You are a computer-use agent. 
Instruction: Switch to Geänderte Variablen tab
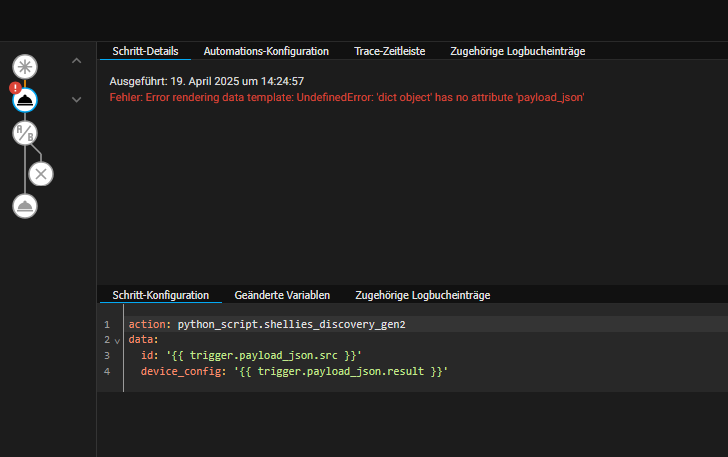click(x=282, y=296)
